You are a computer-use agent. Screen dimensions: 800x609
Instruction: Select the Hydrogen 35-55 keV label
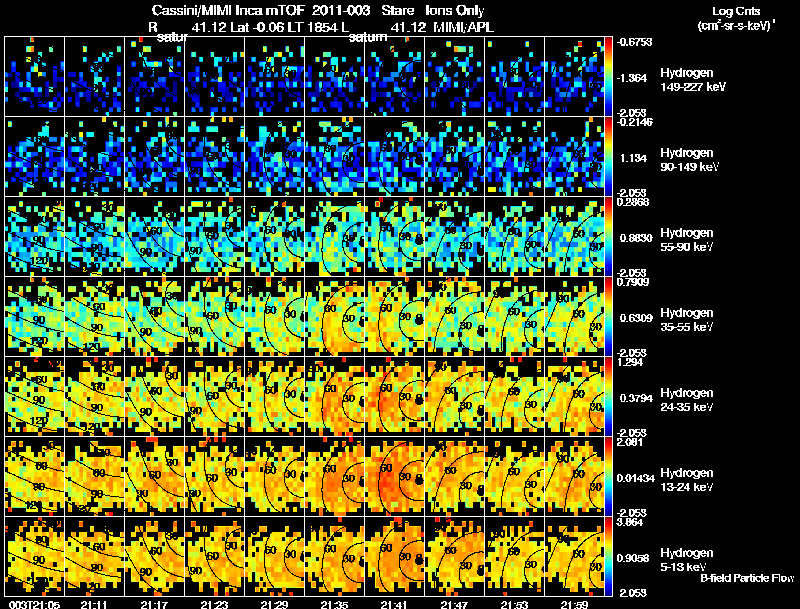[687, 320]
